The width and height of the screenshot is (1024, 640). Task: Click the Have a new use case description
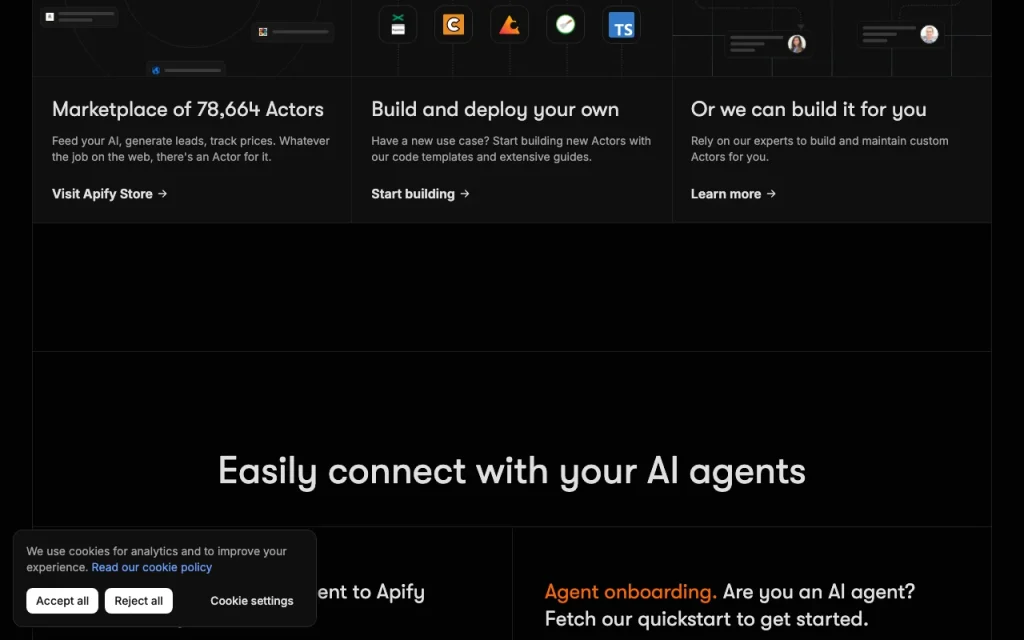click(x=511, y=149)
